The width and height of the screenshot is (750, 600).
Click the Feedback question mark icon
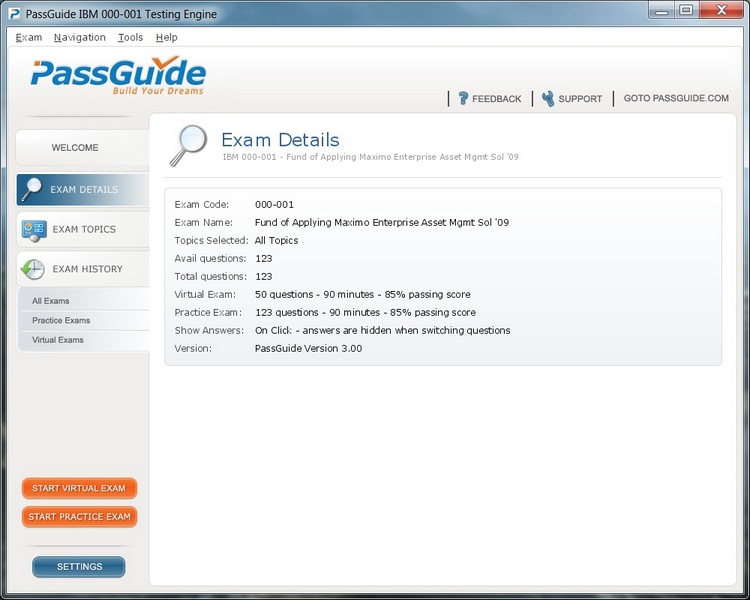(463, 98)
